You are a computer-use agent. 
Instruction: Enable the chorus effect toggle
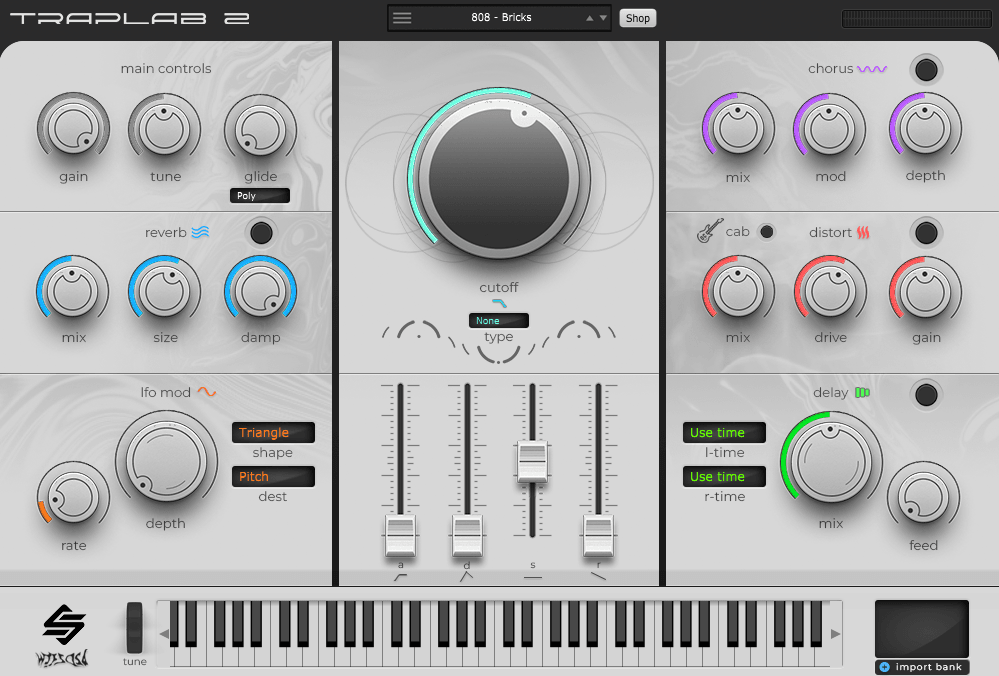coord(926,69)
